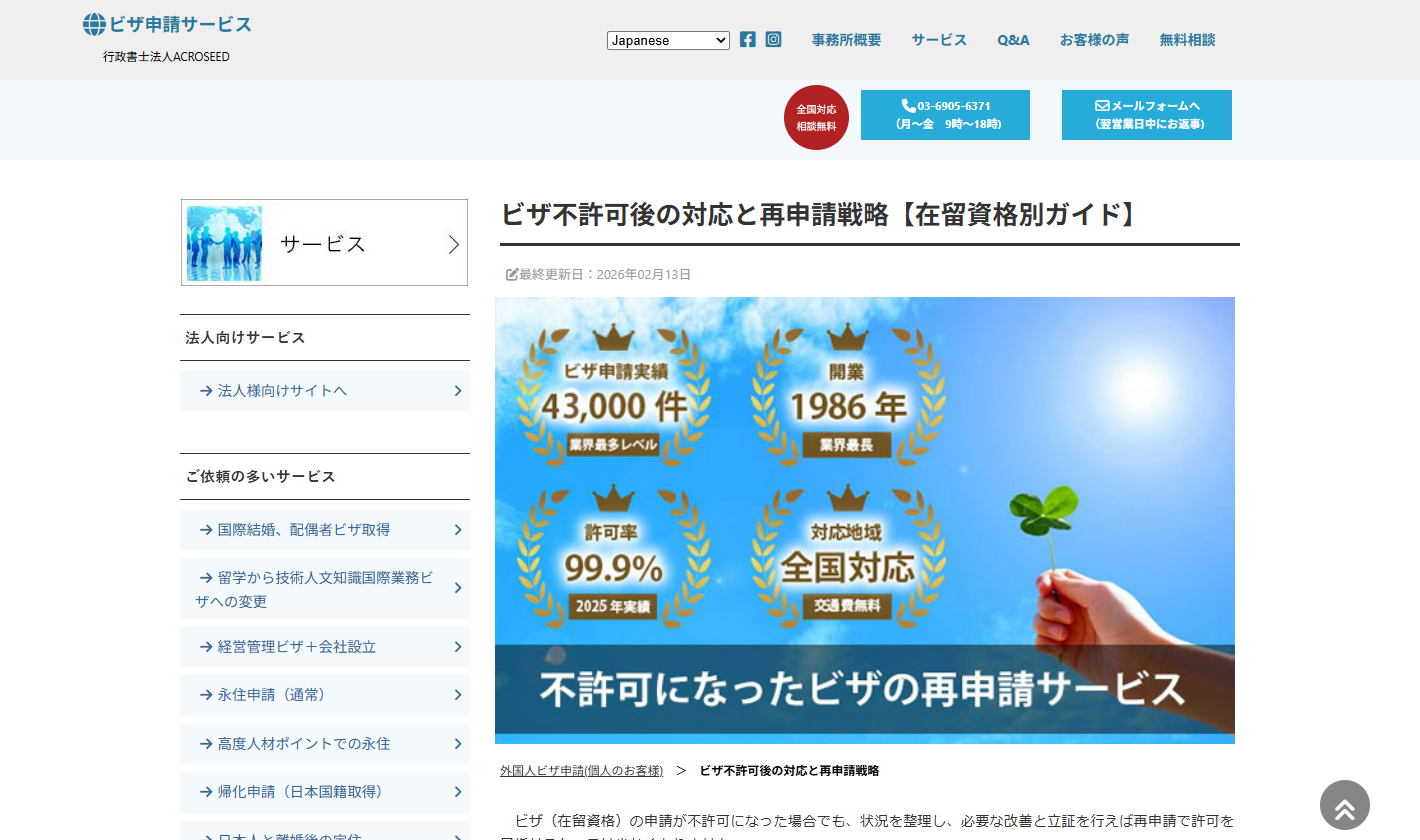Open the Japanese language dropdown
1420x840 pixels.
pos(668,40)
